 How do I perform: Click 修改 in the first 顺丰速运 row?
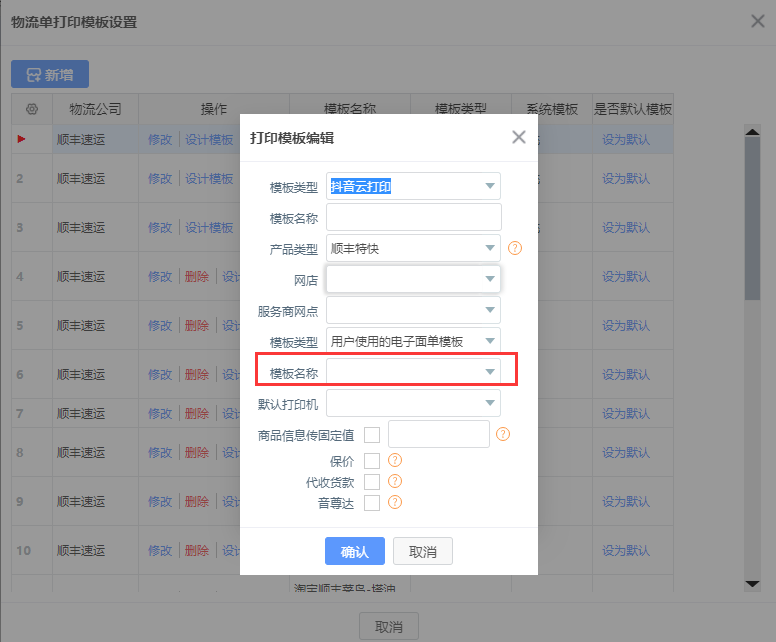coord(160,140)
